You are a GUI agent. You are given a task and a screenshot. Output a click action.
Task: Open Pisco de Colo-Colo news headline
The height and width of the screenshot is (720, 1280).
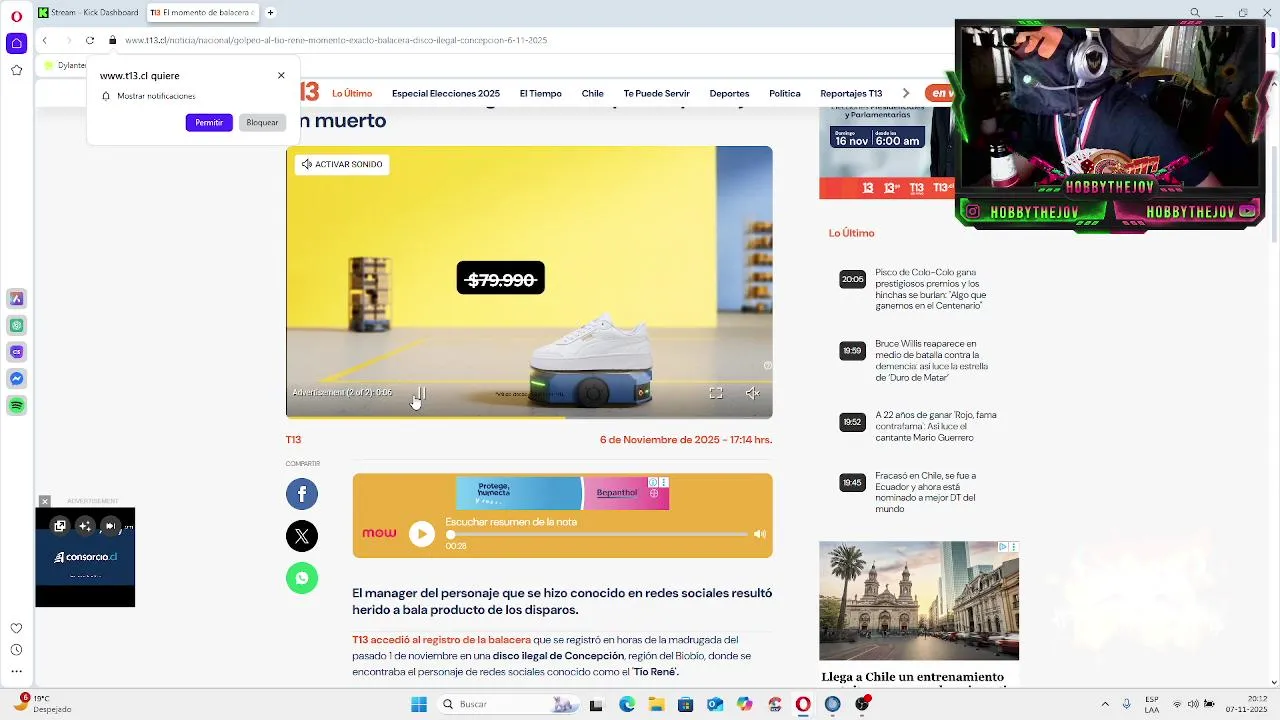(x=931, y=289)
